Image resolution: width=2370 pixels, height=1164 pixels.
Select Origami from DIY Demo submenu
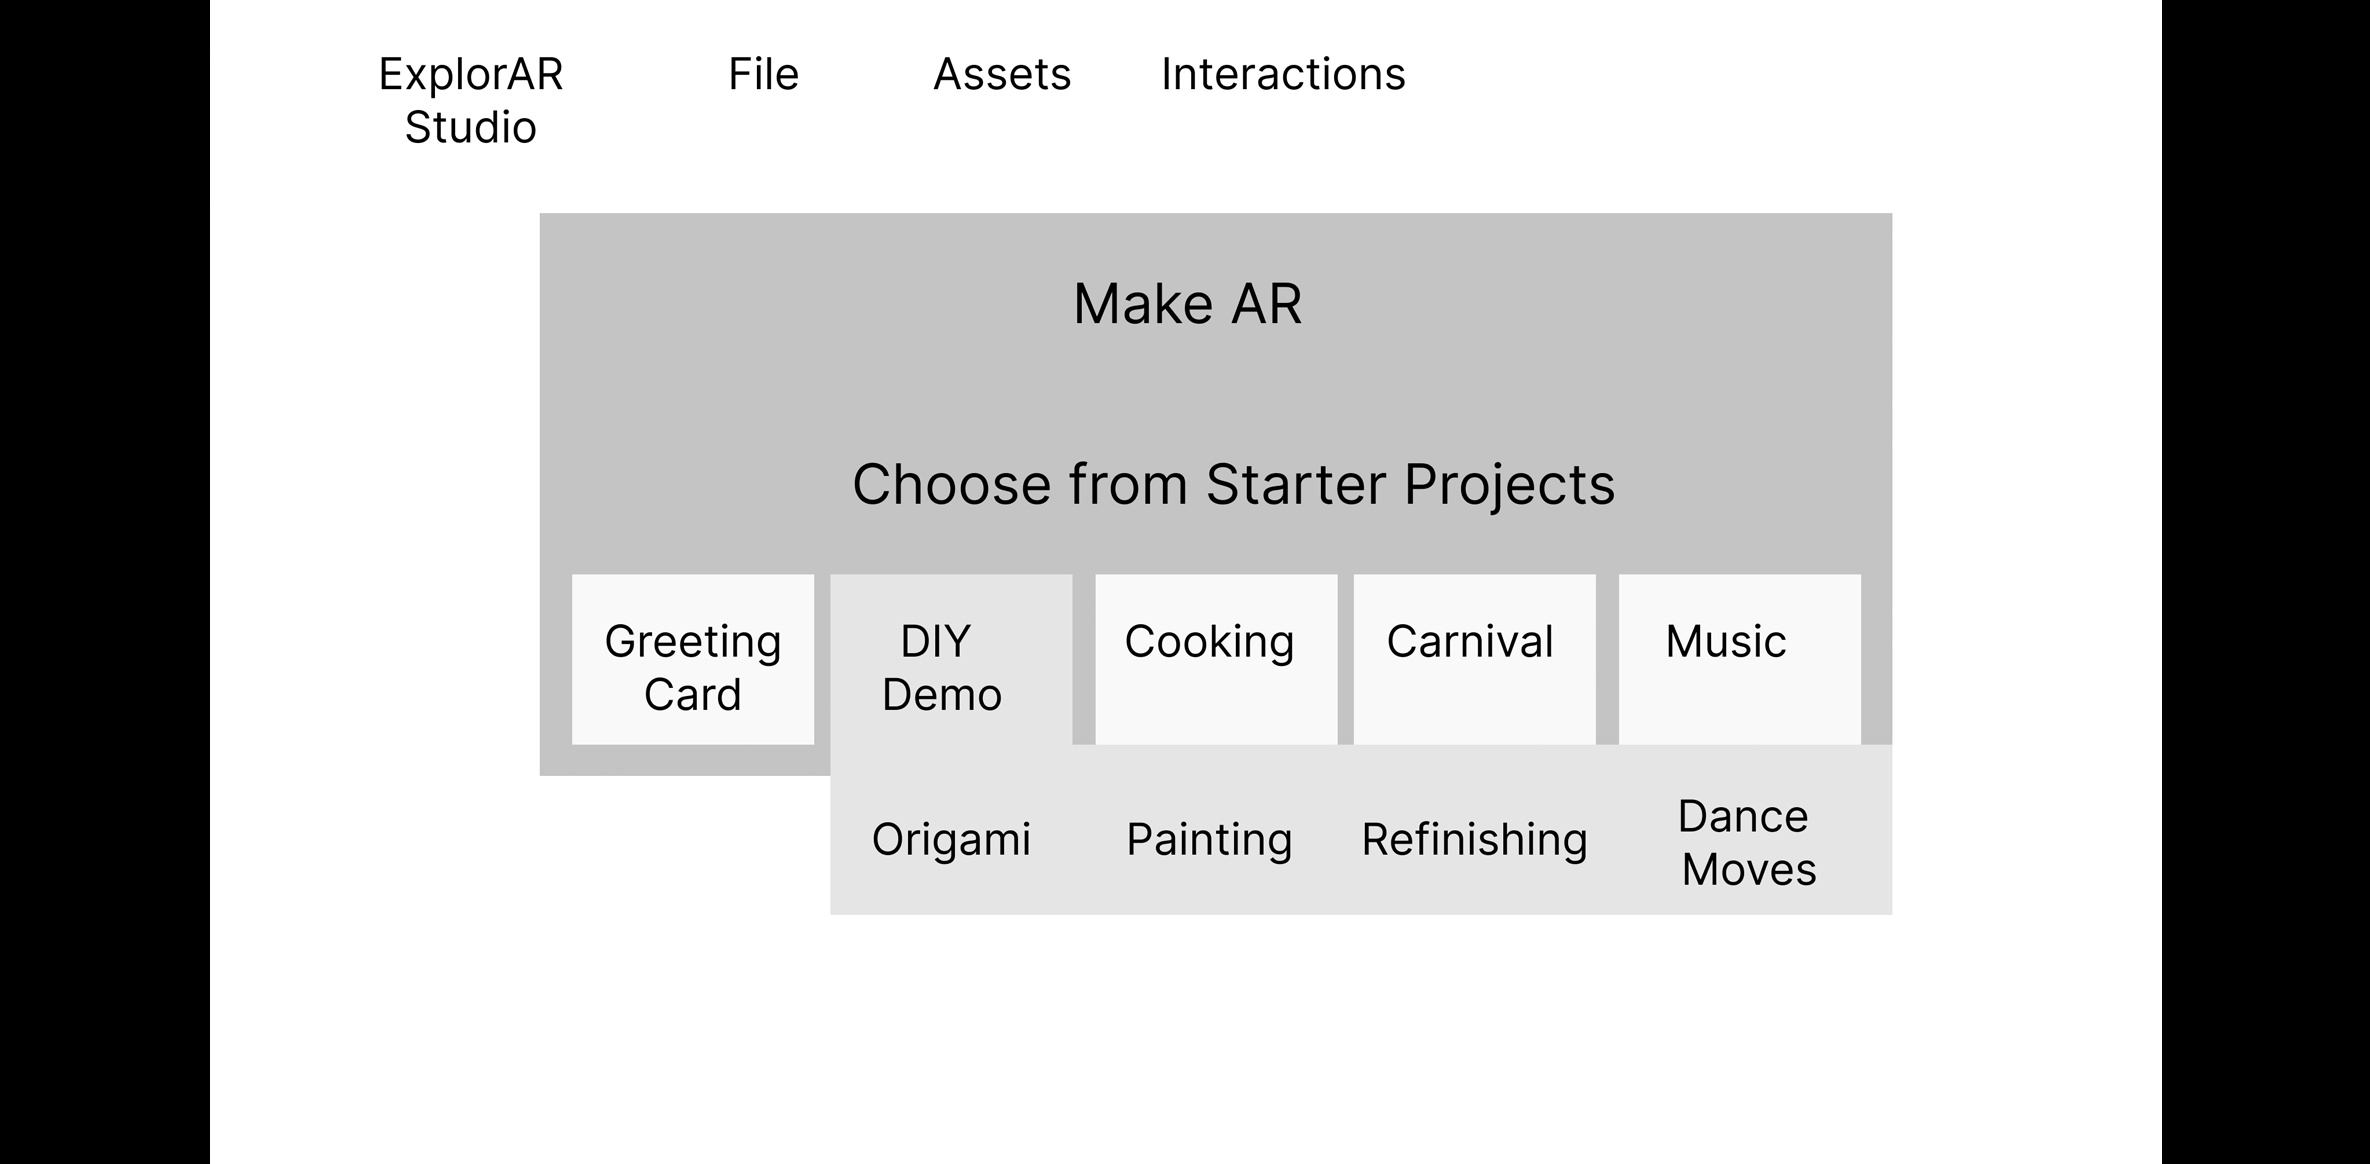[x=951, y=839]
